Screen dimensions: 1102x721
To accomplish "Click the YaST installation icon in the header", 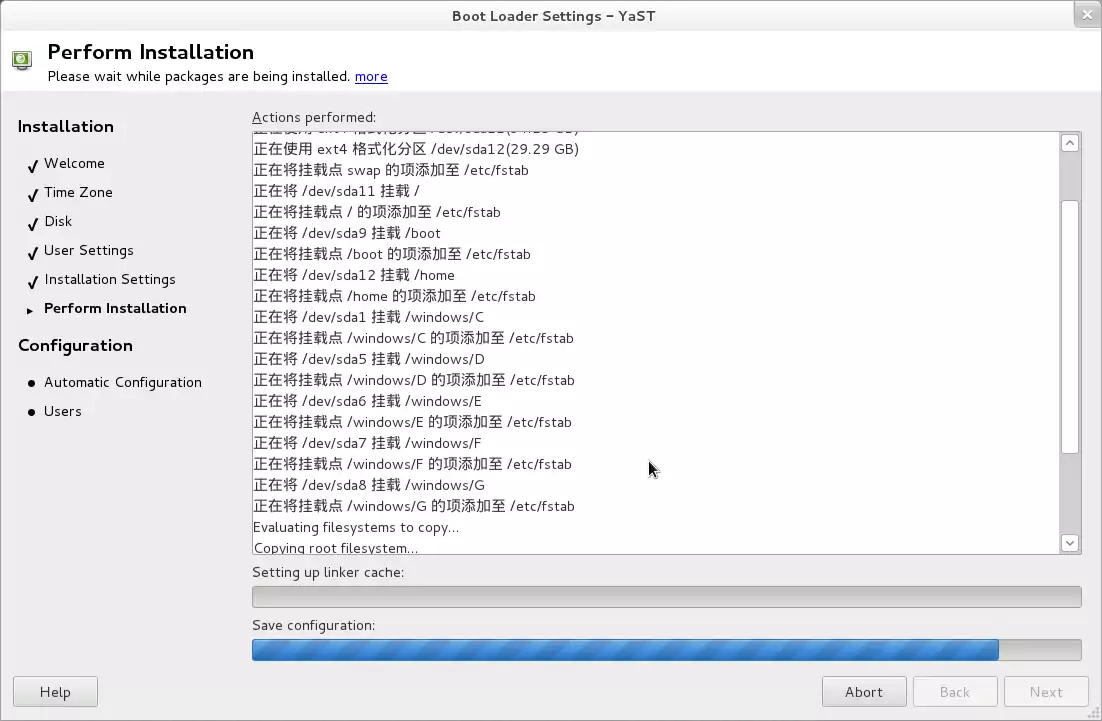I will click(x=22, y=60).
